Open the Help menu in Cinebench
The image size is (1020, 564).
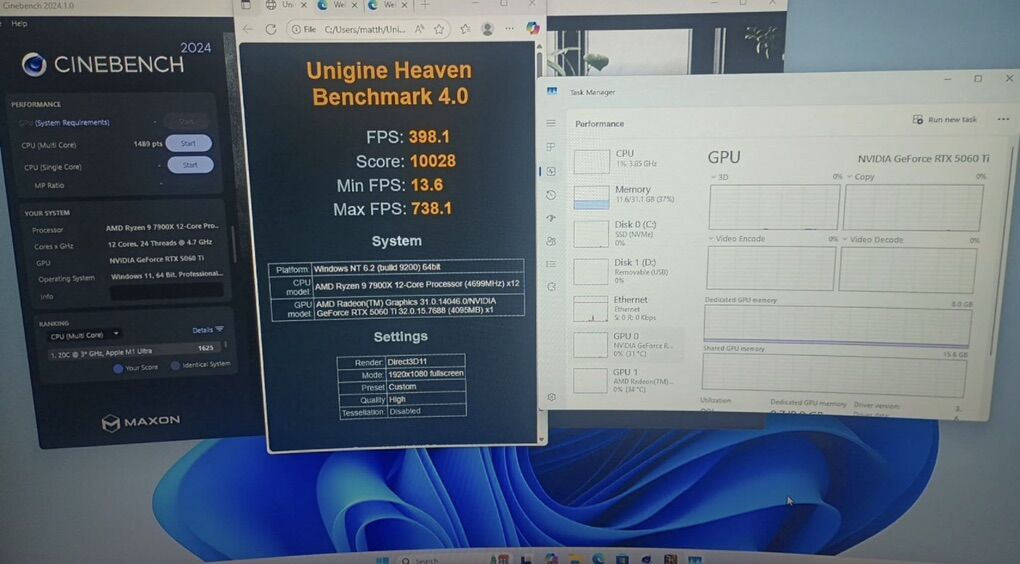tap(19, 23)
